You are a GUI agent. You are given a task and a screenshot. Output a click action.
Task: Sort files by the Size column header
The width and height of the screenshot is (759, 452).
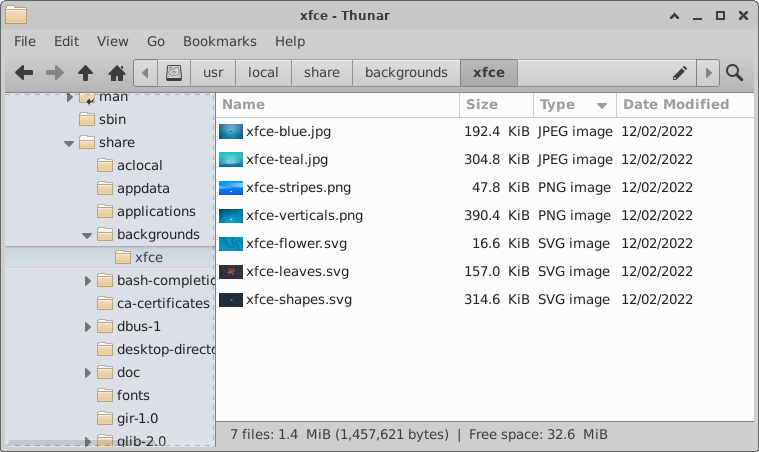[496, 105]
